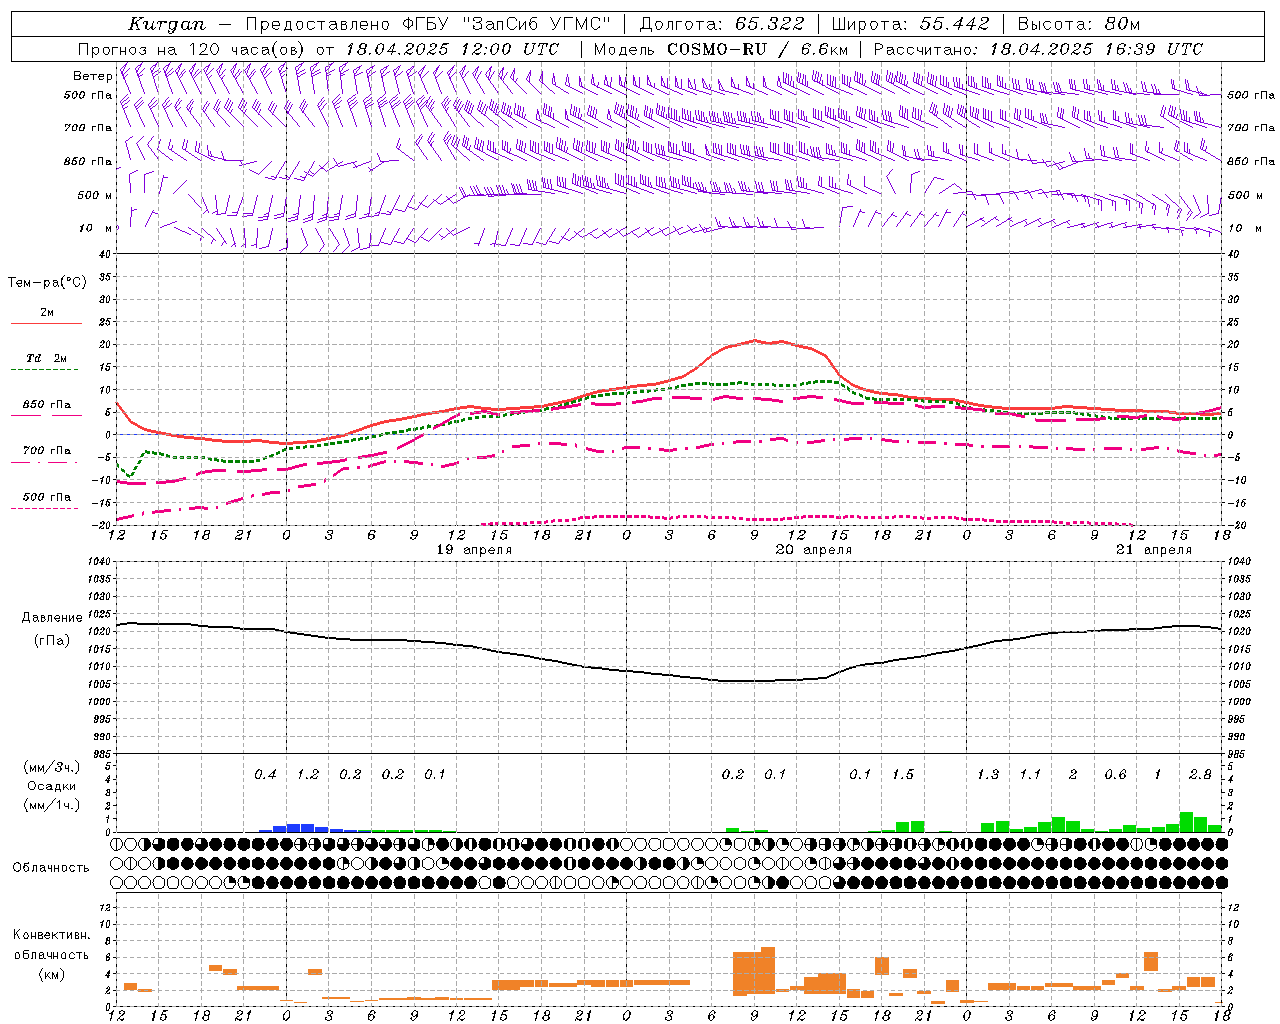
Task: Click the 0.6 precipitation value
Action: (x=1115, y=775)
